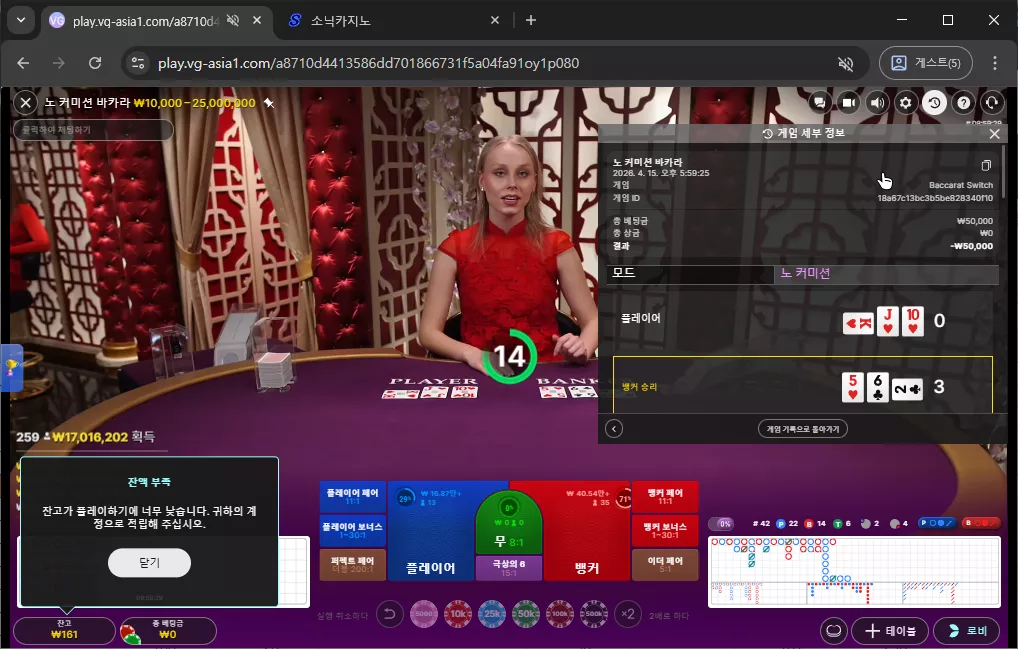This screenshot has height=649, width=1018.
Task: Click the game ID 18a67c13bc3b5be828340f10
Action: 935,198
